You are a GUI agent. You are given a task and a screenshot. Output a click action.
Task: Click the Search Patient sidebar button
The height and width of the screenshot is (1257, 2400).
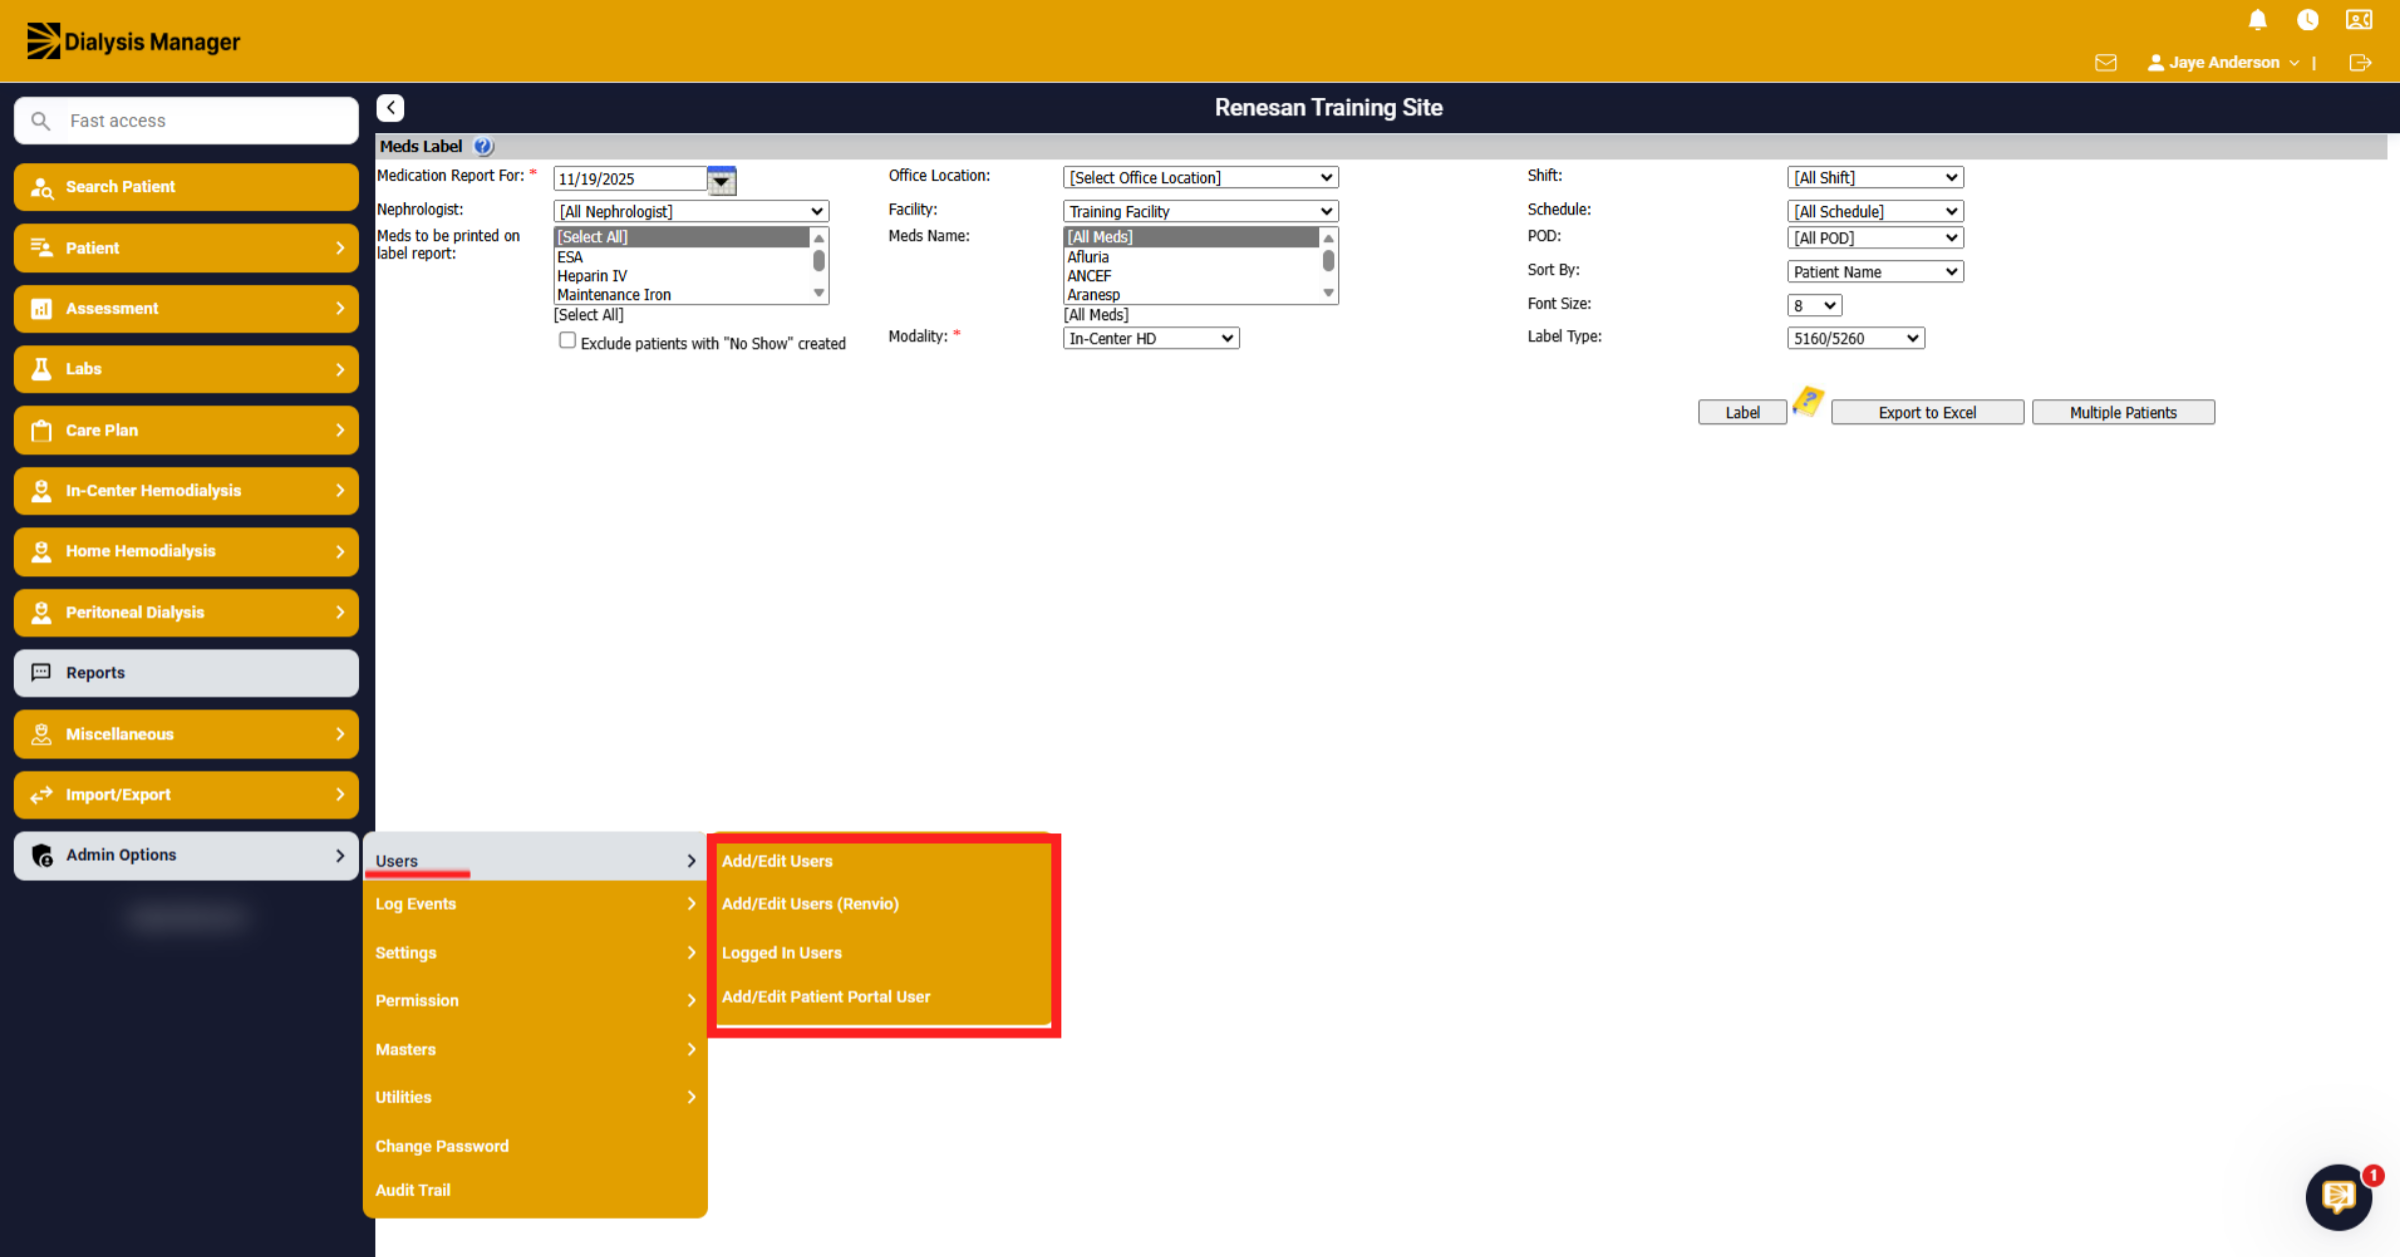click(x=186, y=187)
